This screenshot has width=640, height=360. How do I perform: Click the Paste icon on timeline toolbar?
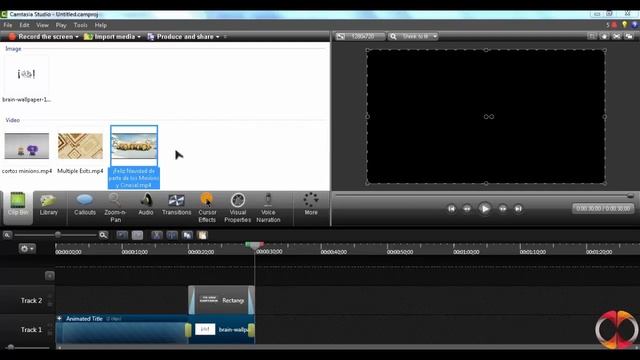(x=202, y=235)
